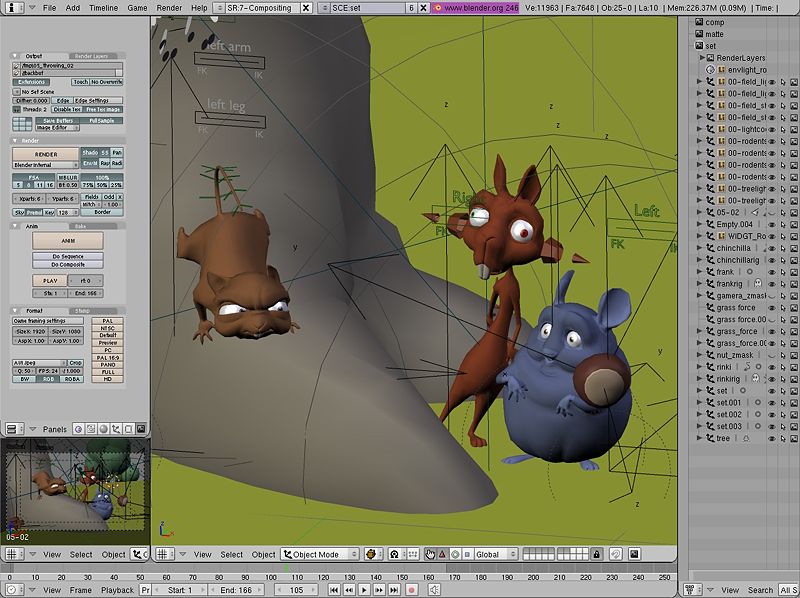Open the AVI Jpeg format dropdown
The width and height of the screenshot is (800, 598).
point(39,363)
